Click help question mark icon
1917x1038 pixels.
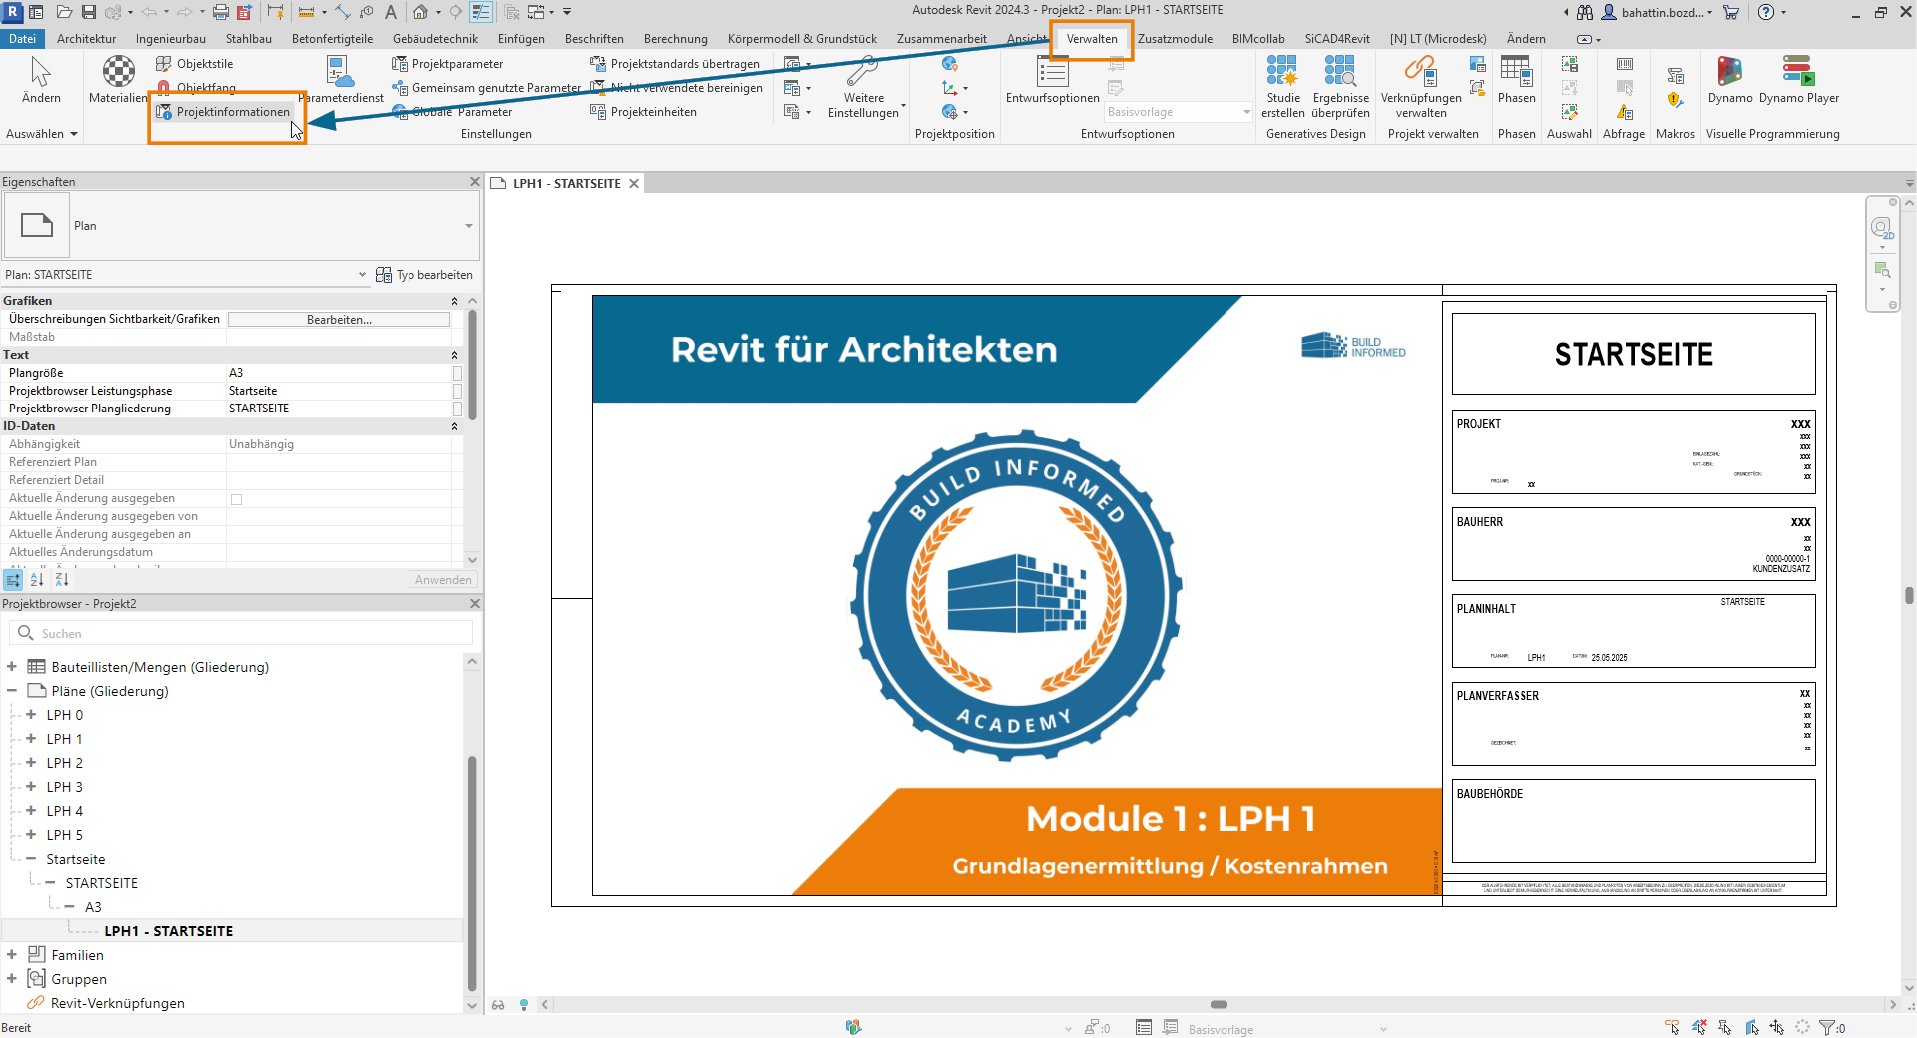point(1766,12)
